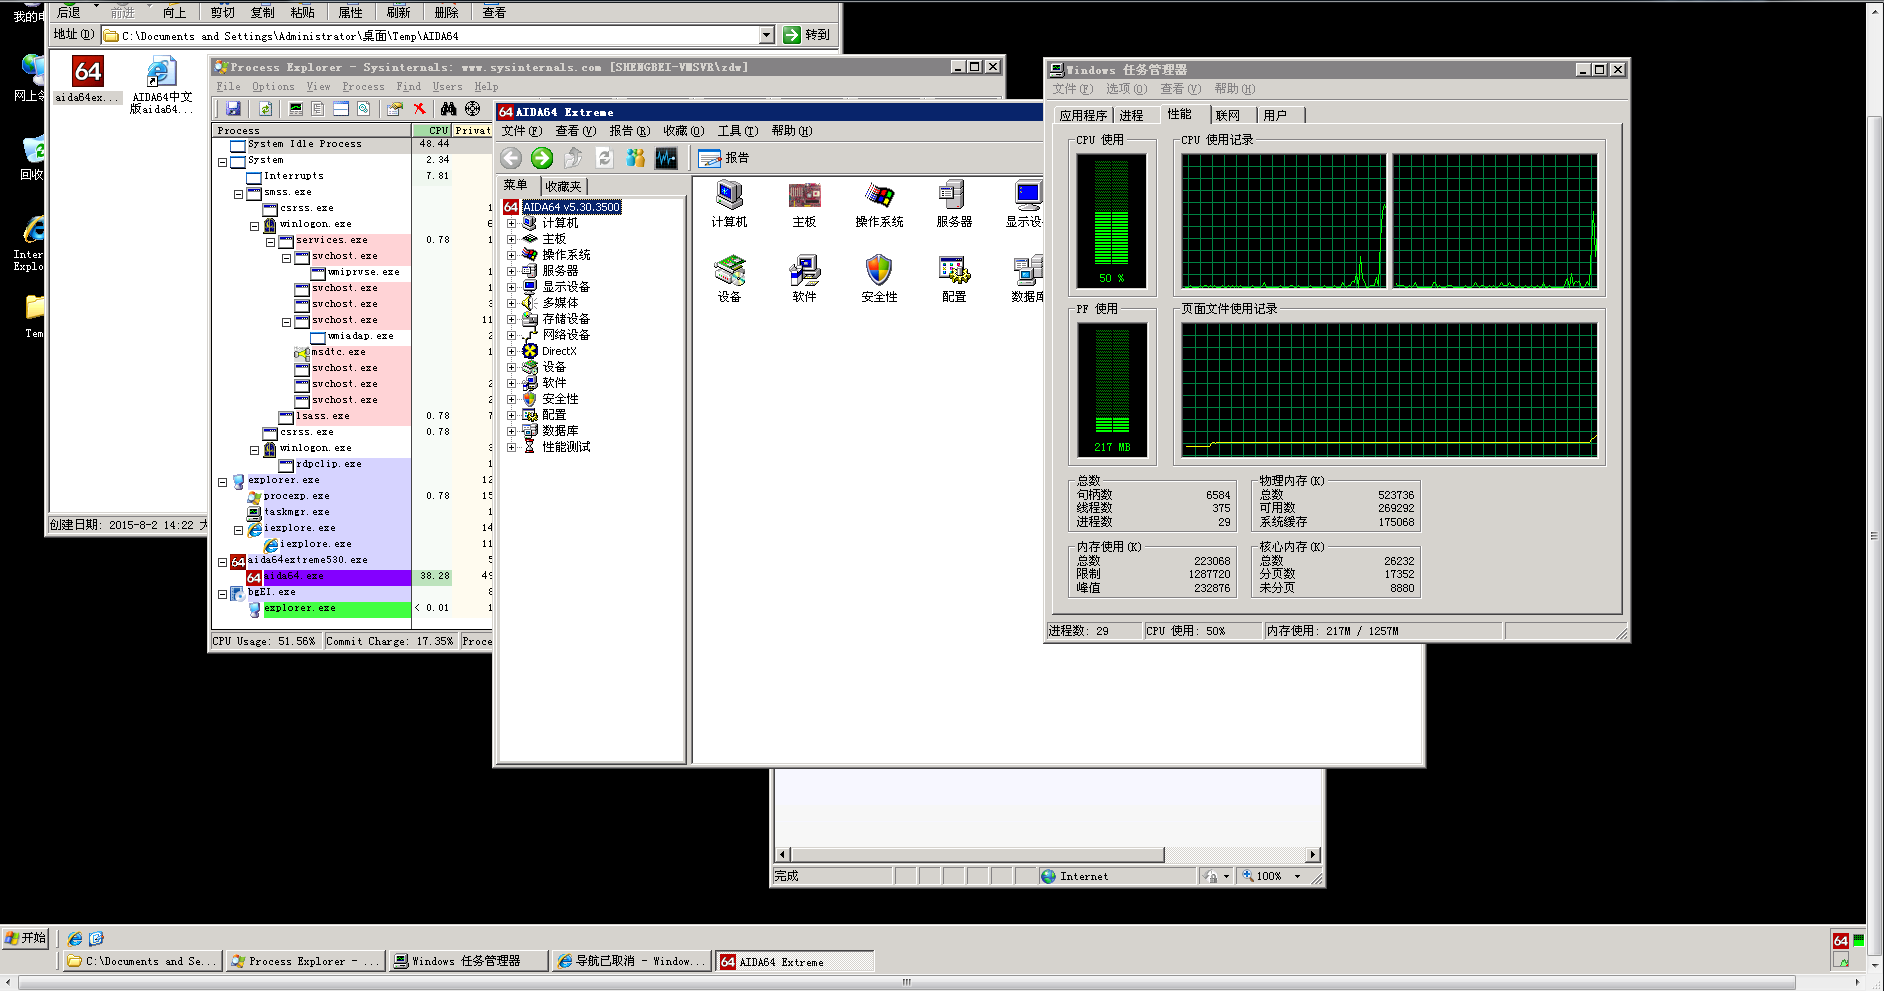
Task: Open the 100% zoom dropdown in IE status bar
Action: tap(1298, 876)
